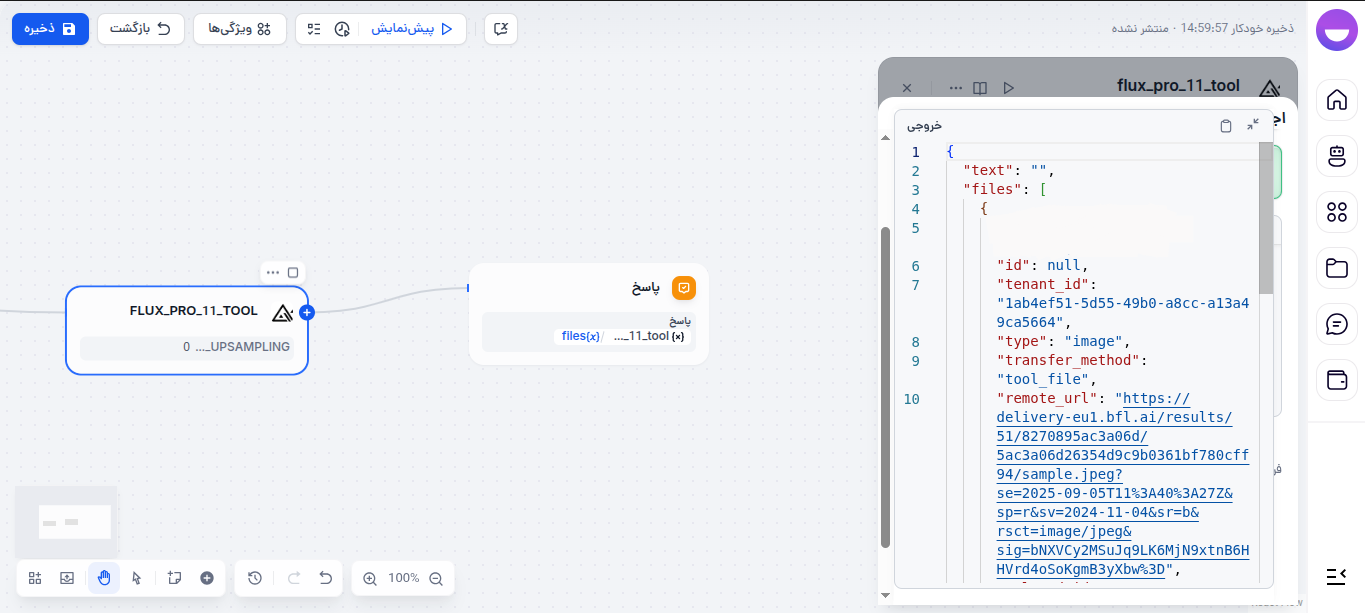The height and width of the screenshot is (613, 1365).
Task: Switch to the pointer selection tool
Action: [x=137, y=578]
